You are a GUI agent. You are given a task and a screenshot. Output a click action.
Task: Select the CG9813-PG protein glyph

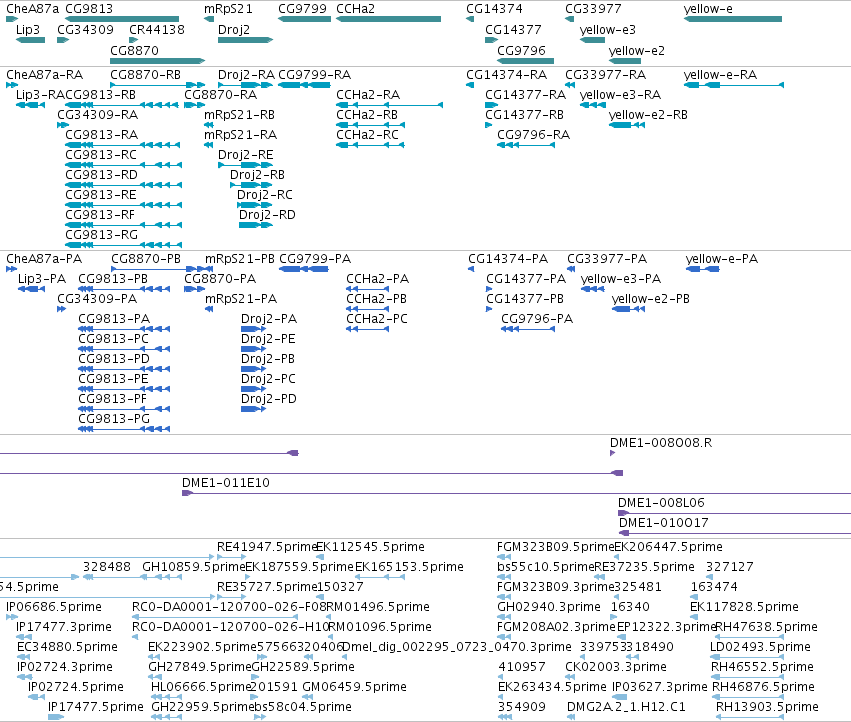(124, 429)
